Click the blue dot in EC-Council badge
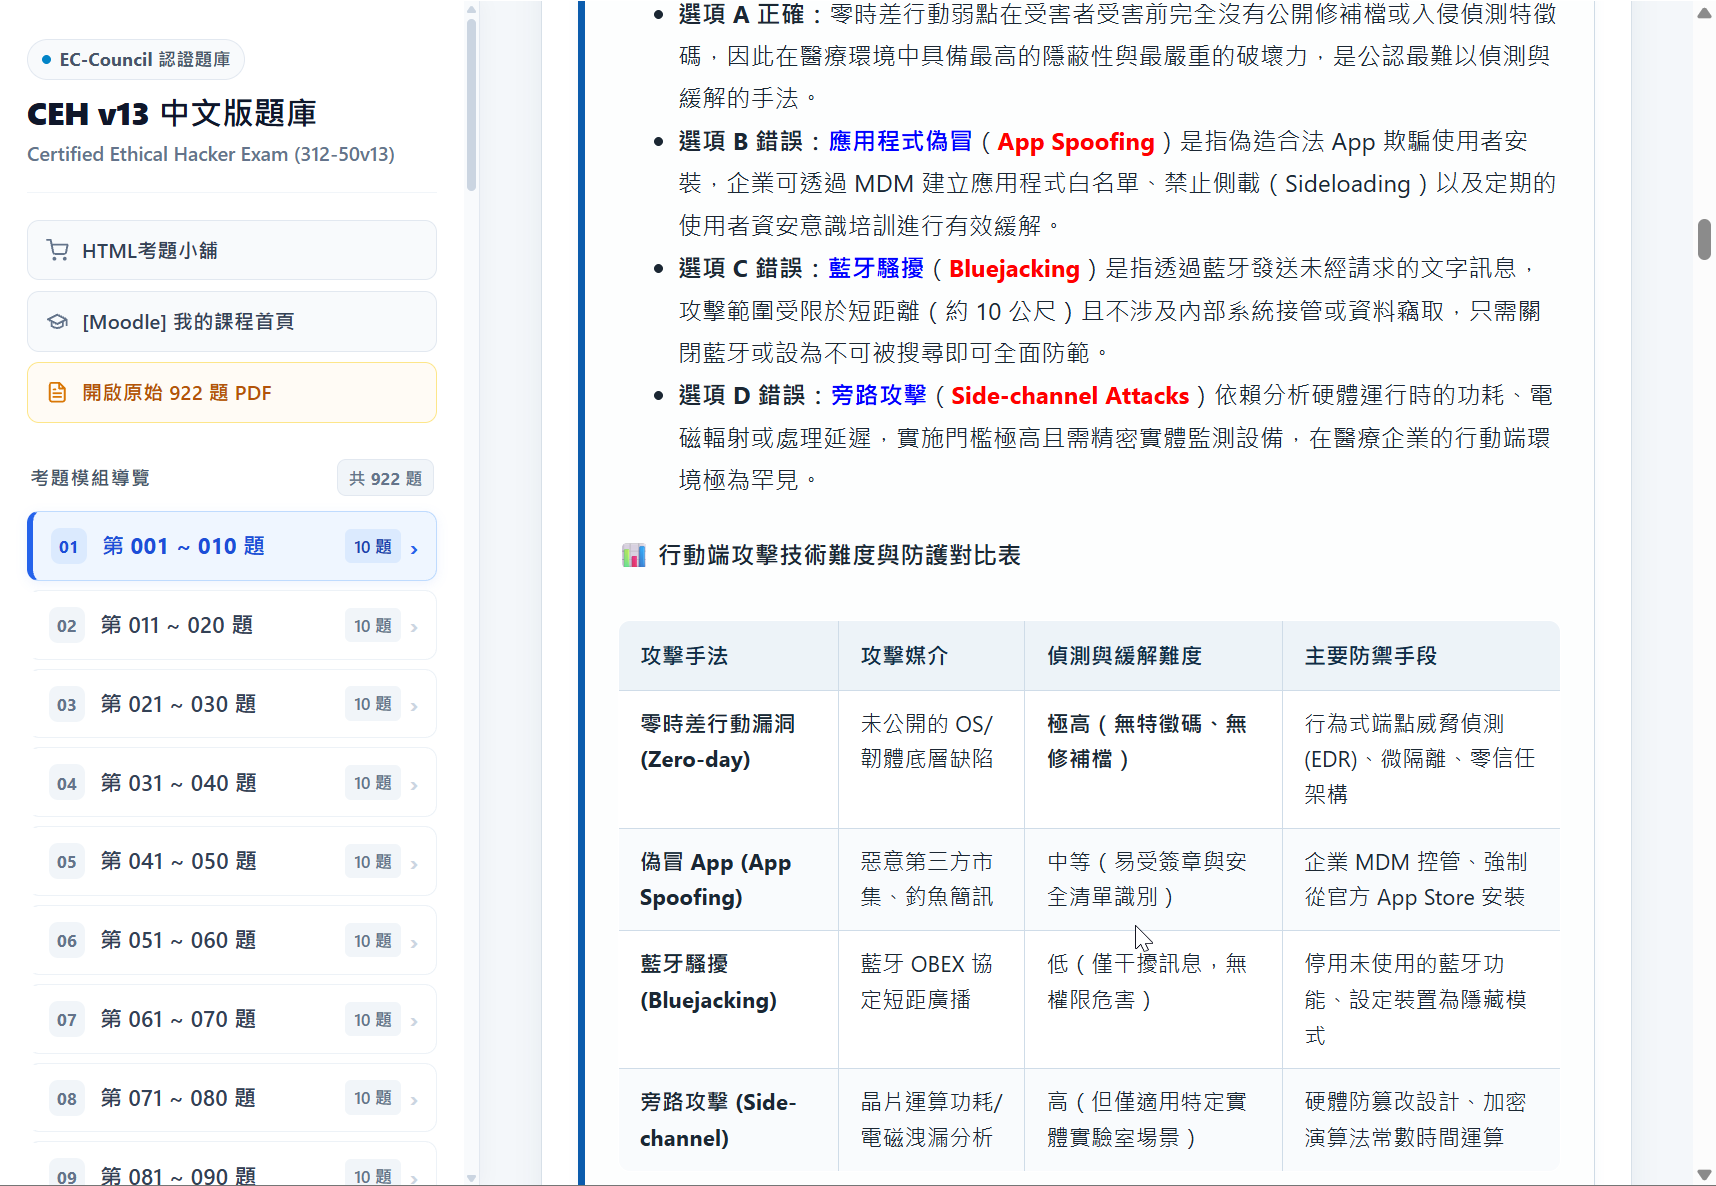 pyautogui.click(x=46, y=60)
